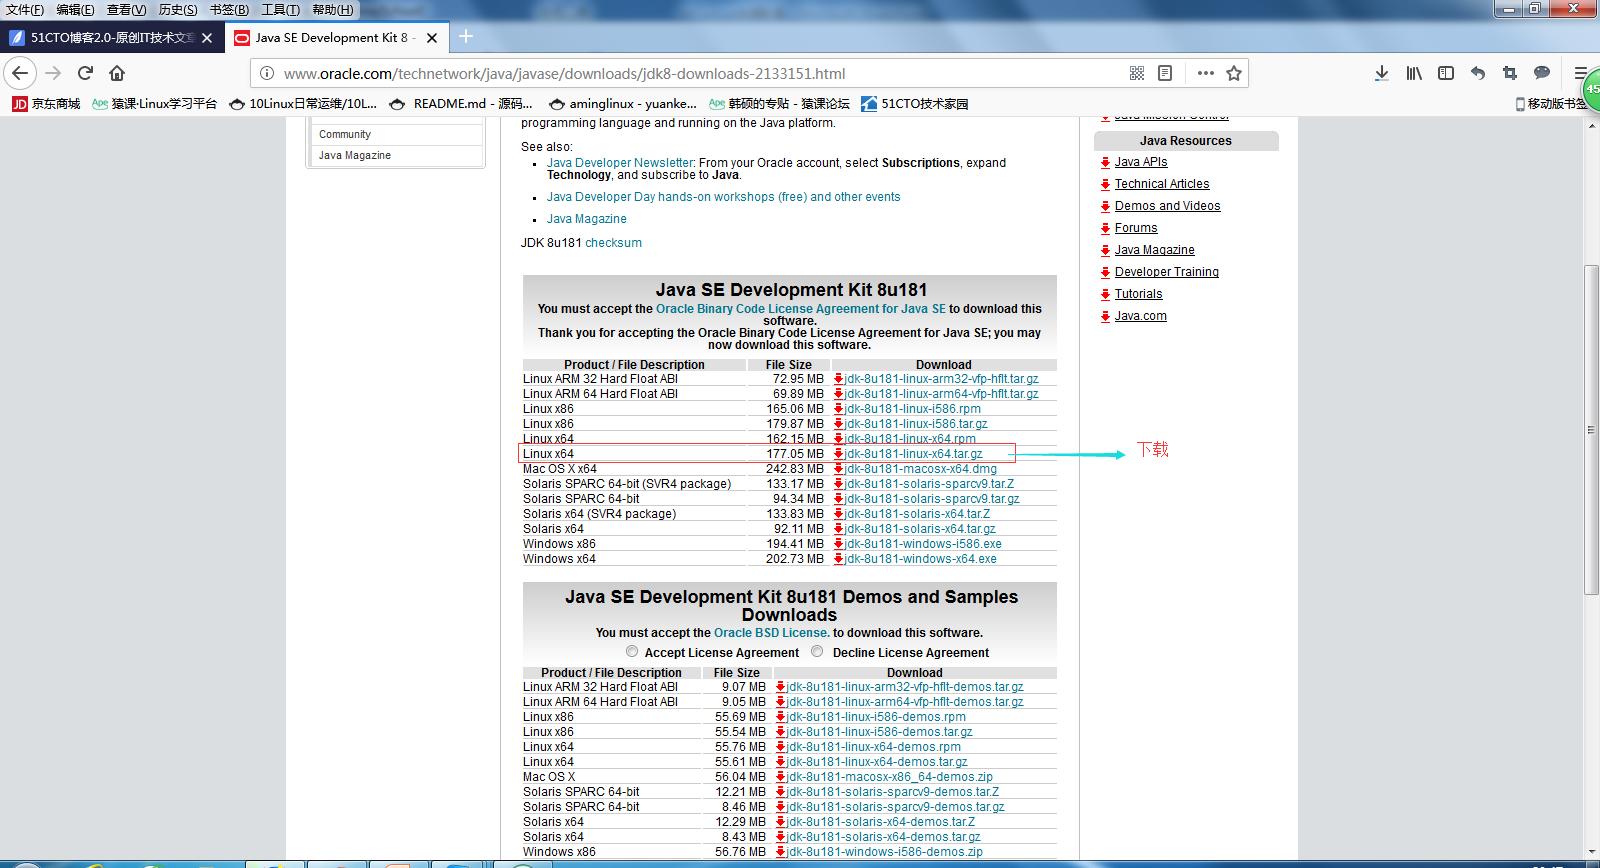This screenshot has width=1600, height=868.
Task: Click the vertical page scrollbar thumb
Action: point(1591,430)
